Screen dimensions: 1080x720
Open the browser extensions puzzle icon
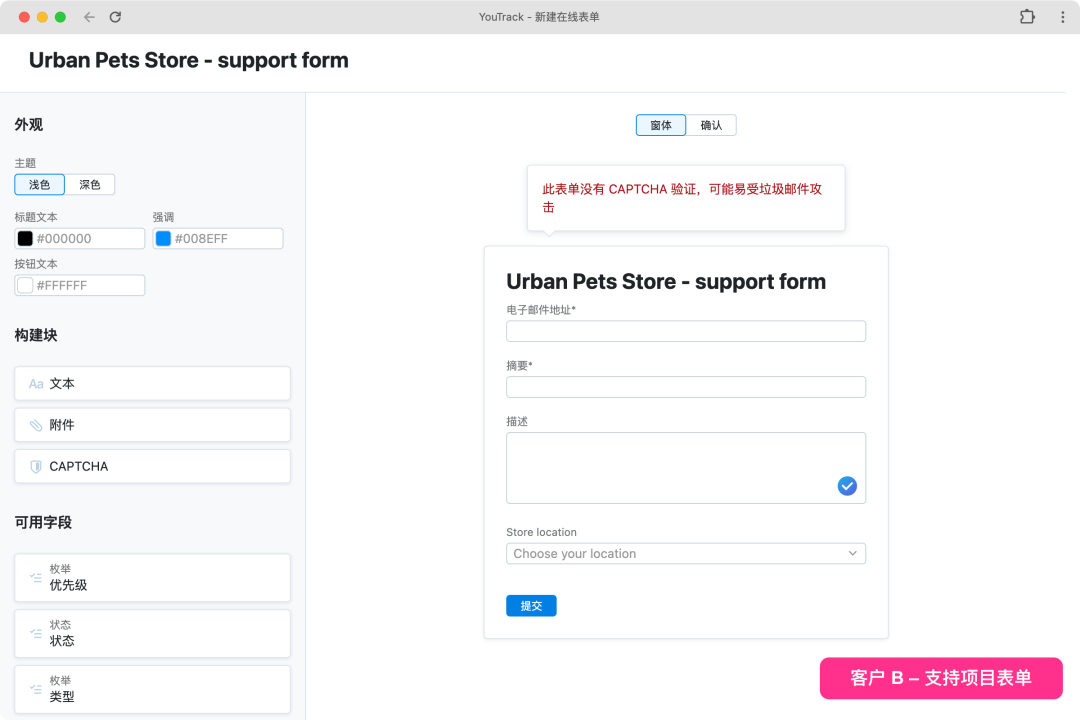point(1027,17)
